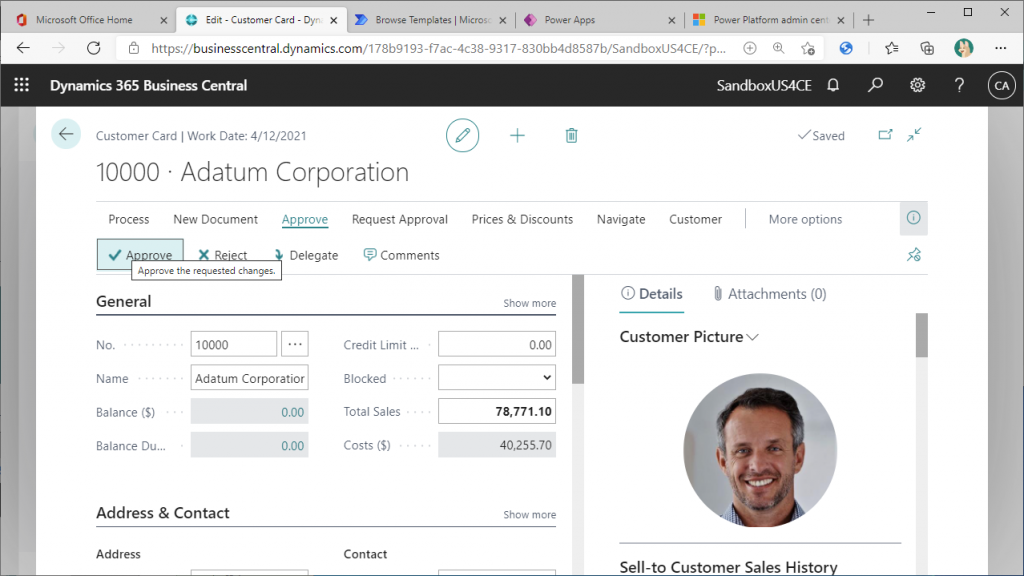This screenshot has width=1024, height=576.
Task: Open browser Settings and more menu
Action: pos(1000,48)
